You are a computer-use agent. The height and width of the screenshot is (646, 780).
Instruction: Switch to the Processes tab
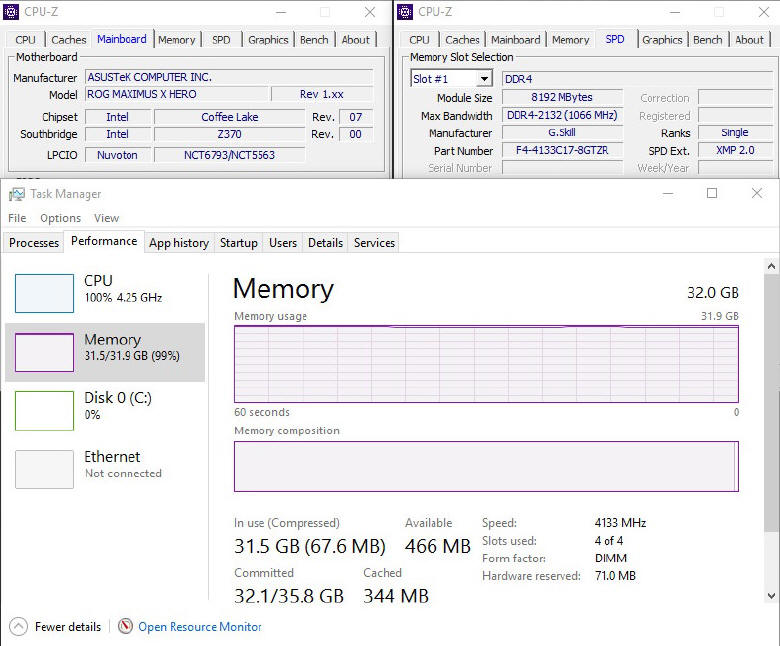34,243
